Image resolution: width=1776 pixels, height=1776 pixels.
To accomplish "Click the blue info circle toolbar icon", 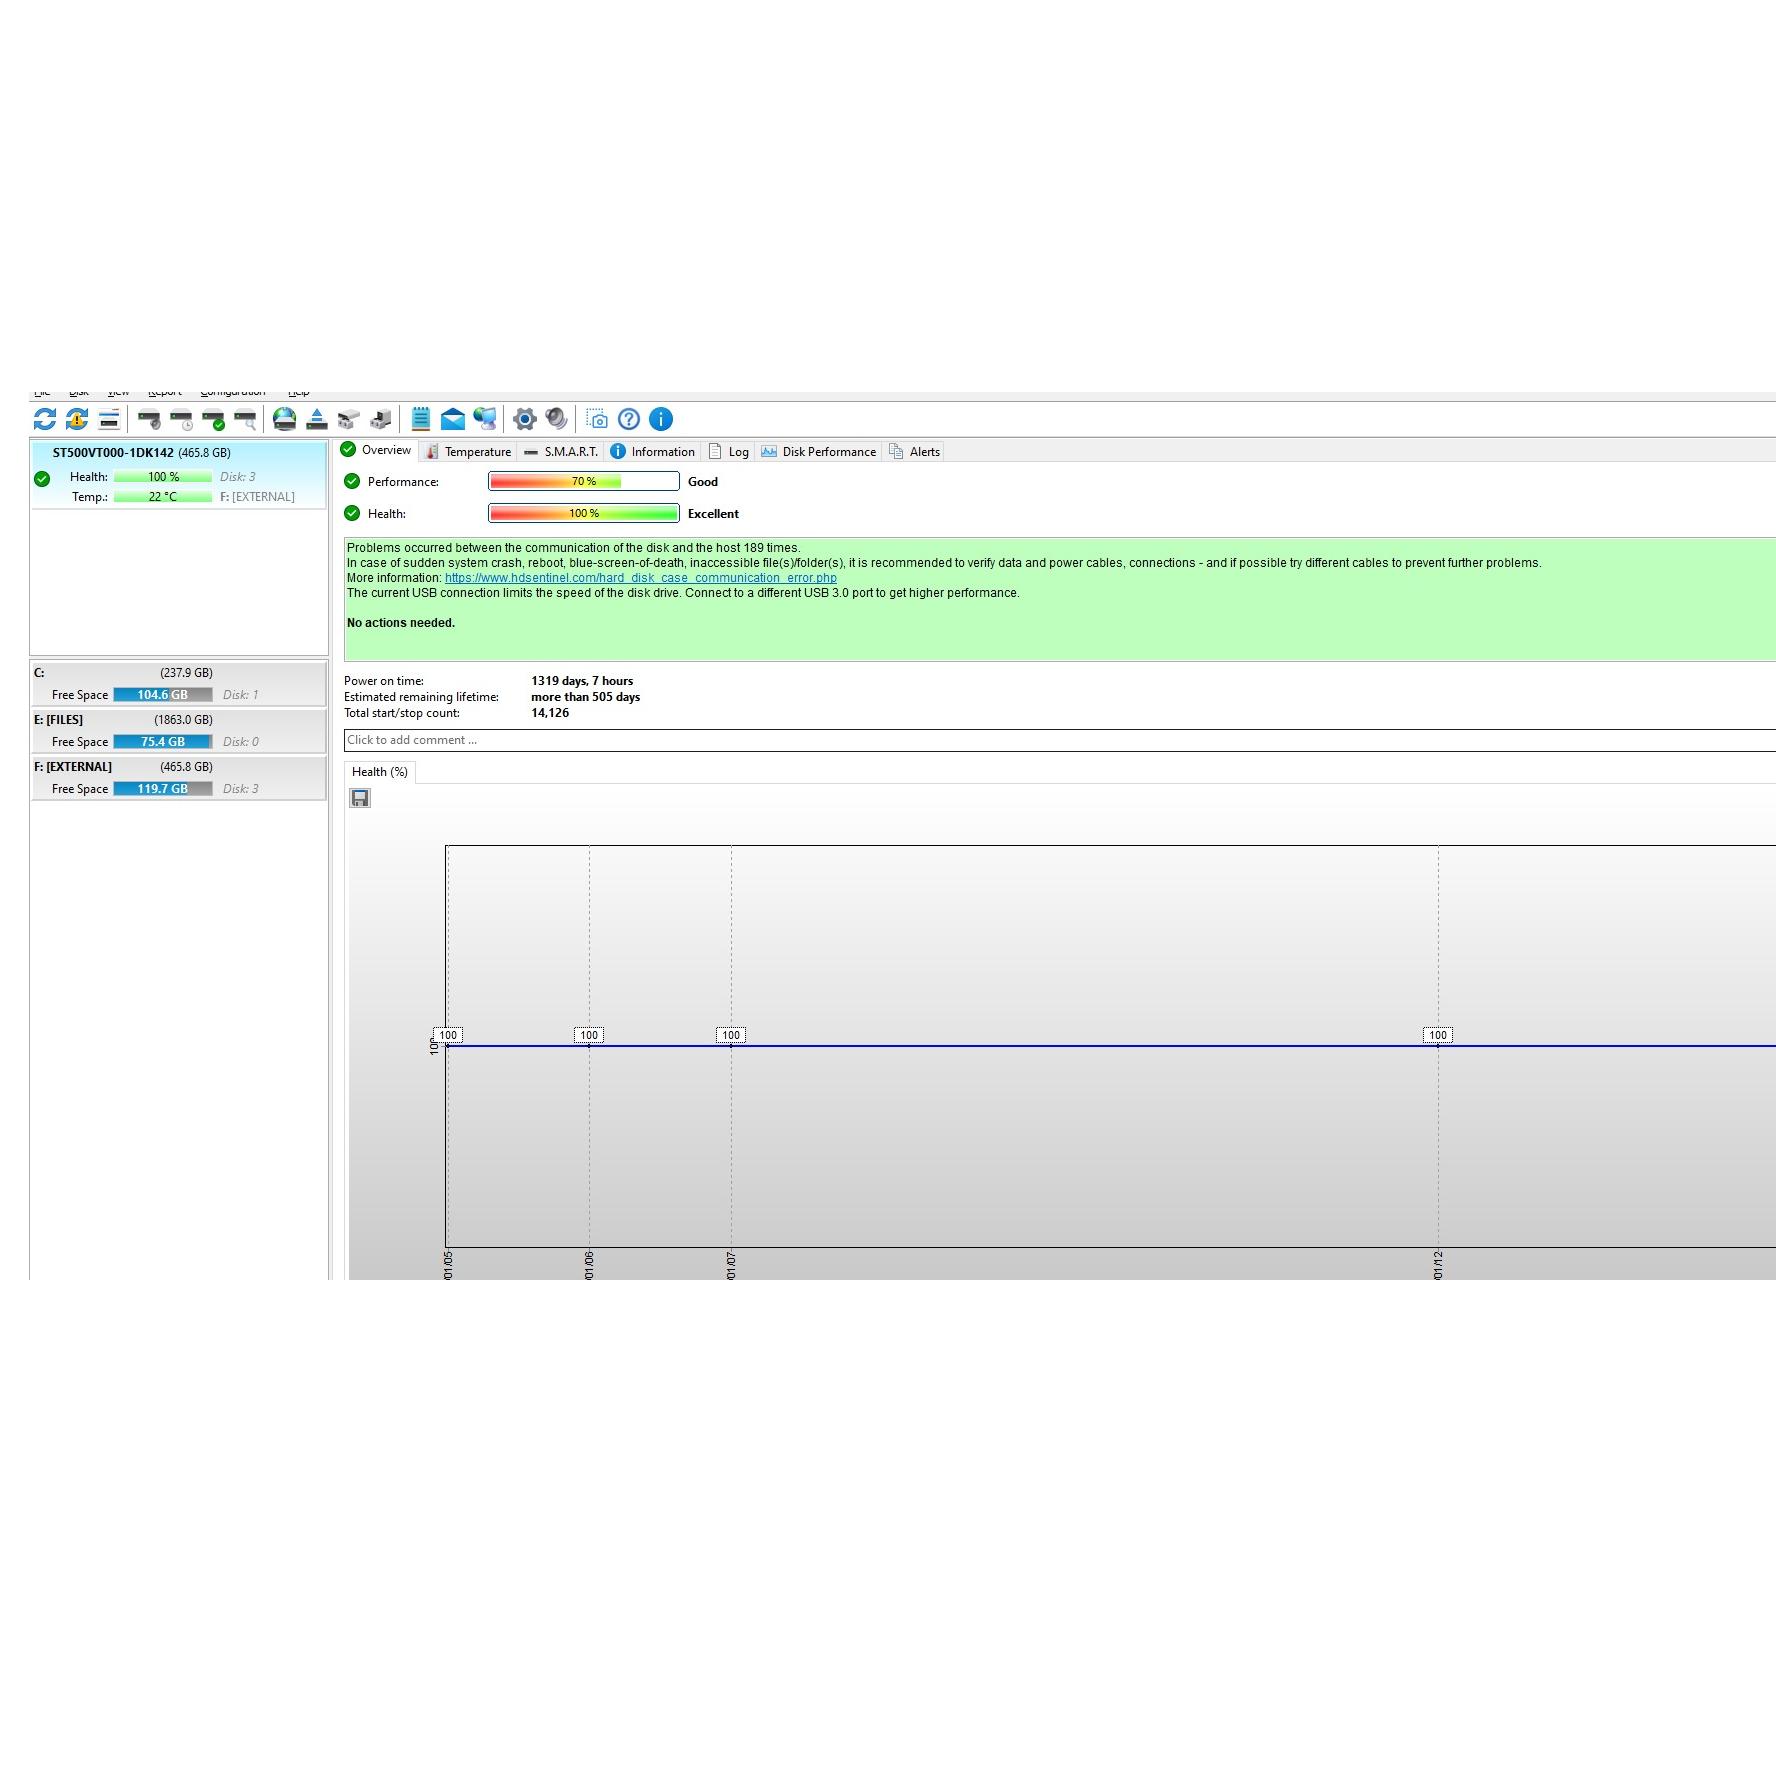I will coord(661,419).
